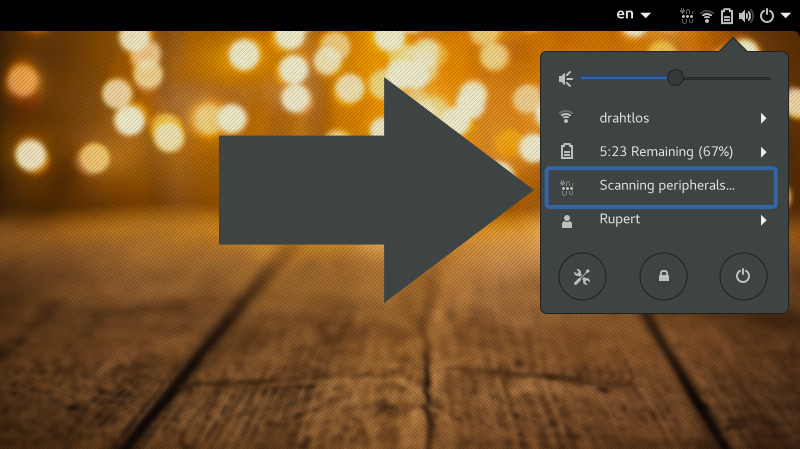Expand the Rupert user submenu arrow
The image size is (800, 449).
763,220
